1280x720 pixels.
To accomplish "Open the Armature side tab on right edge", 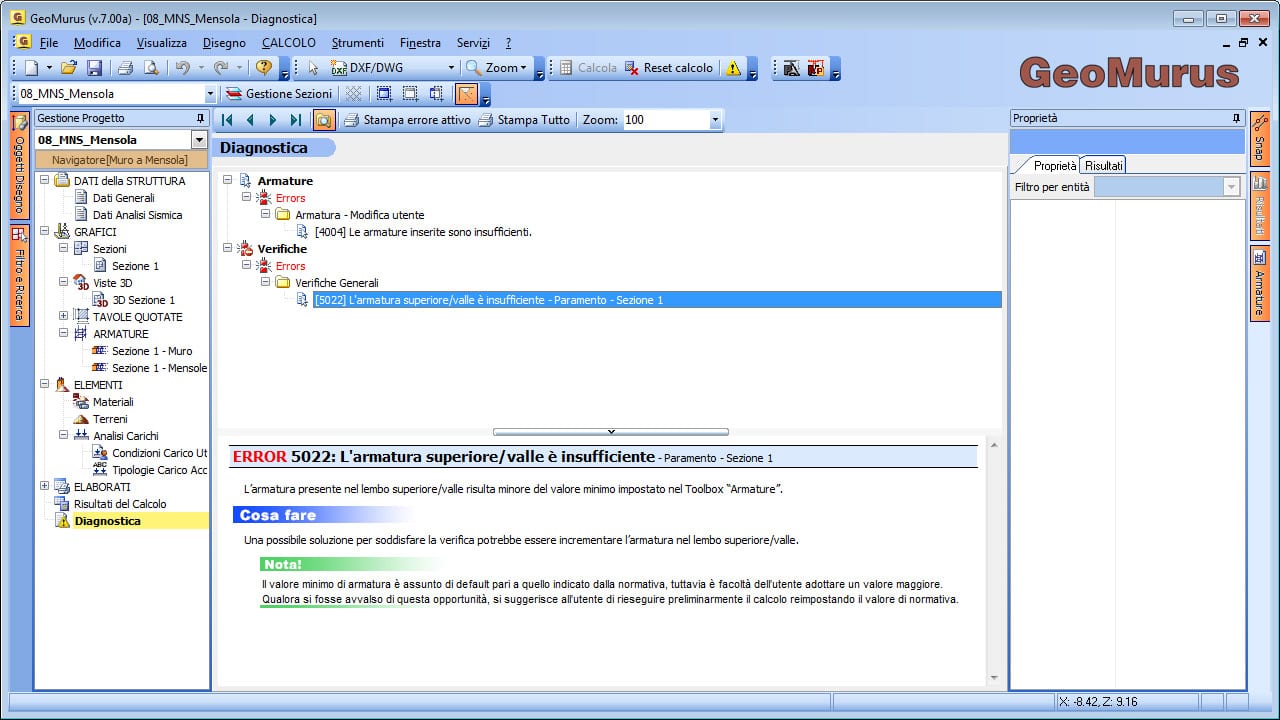I will pyautogui.click(x=1260, y=284).
